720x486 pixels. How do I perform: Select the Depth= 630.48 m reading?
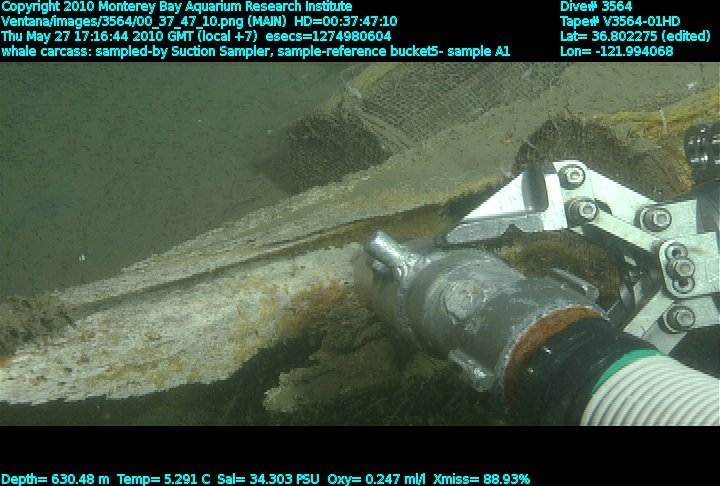point(55,479)
